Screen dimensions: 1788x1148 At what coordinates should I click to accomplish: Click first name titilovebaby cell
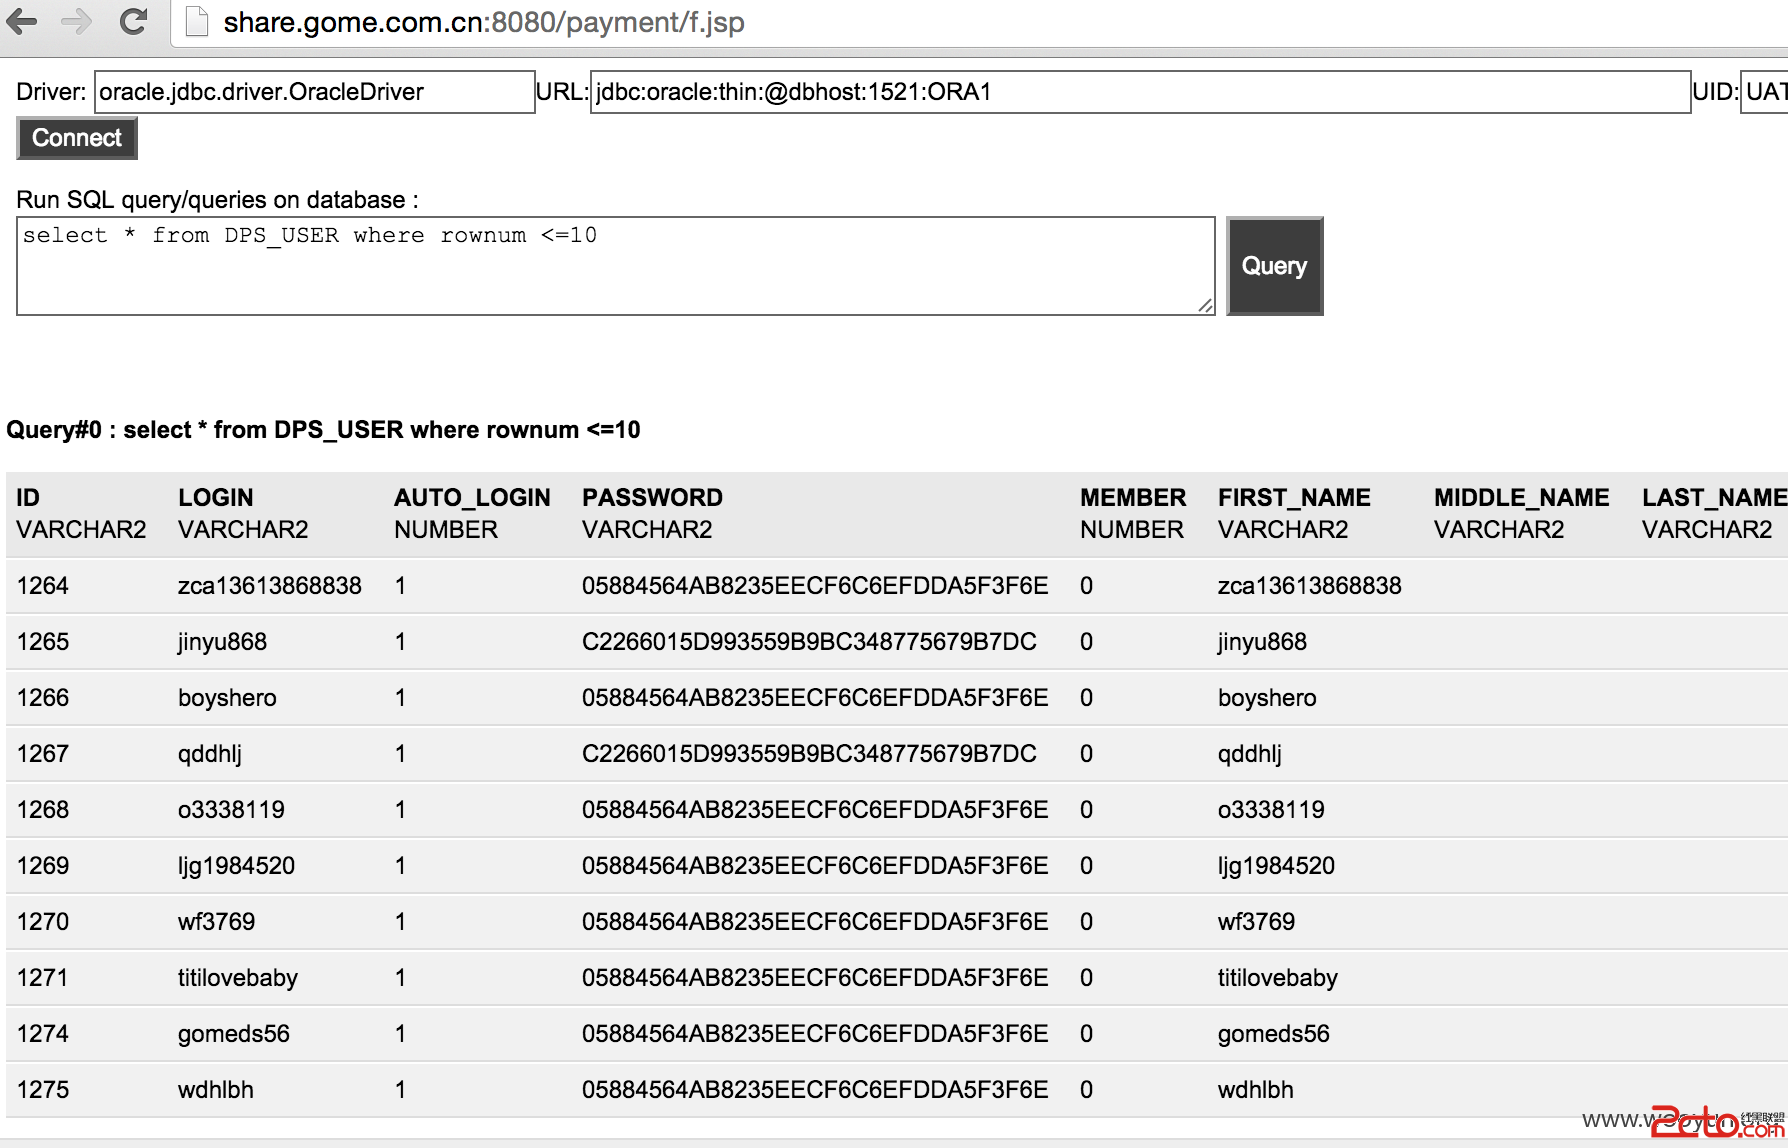[1278, 978]
